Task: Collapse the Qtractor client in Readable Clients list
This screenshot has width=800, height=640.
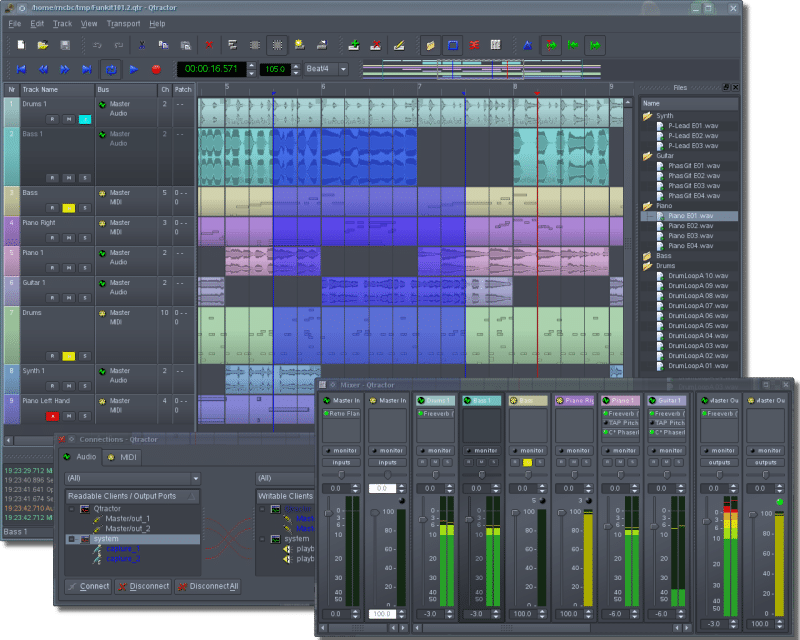Action: (71, 509)
